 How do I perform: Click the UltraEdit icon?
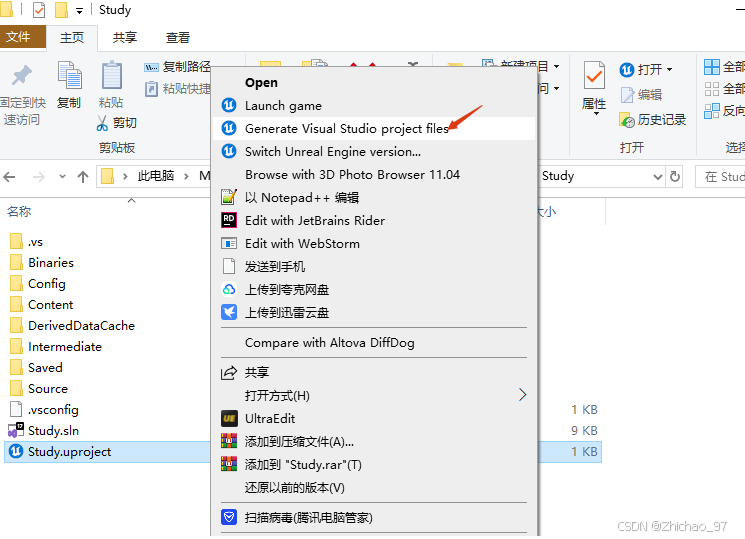(229, 419)
